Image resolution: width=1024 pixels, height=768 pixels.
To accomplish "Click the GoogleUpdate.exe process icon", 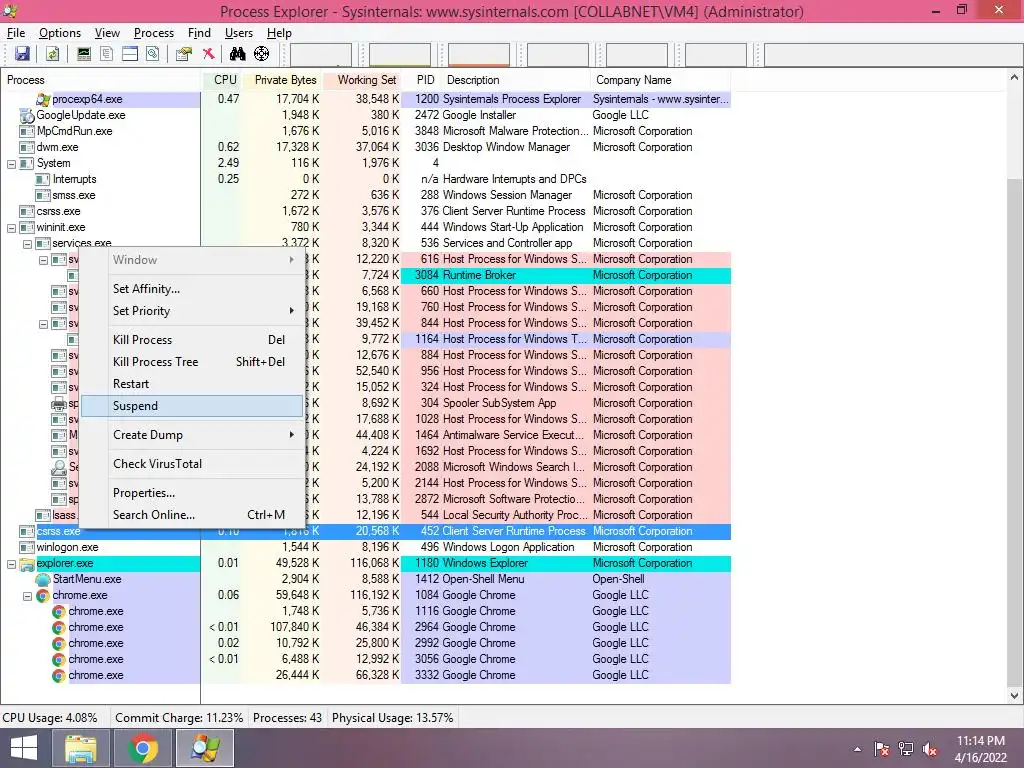I will pos(27,116).
